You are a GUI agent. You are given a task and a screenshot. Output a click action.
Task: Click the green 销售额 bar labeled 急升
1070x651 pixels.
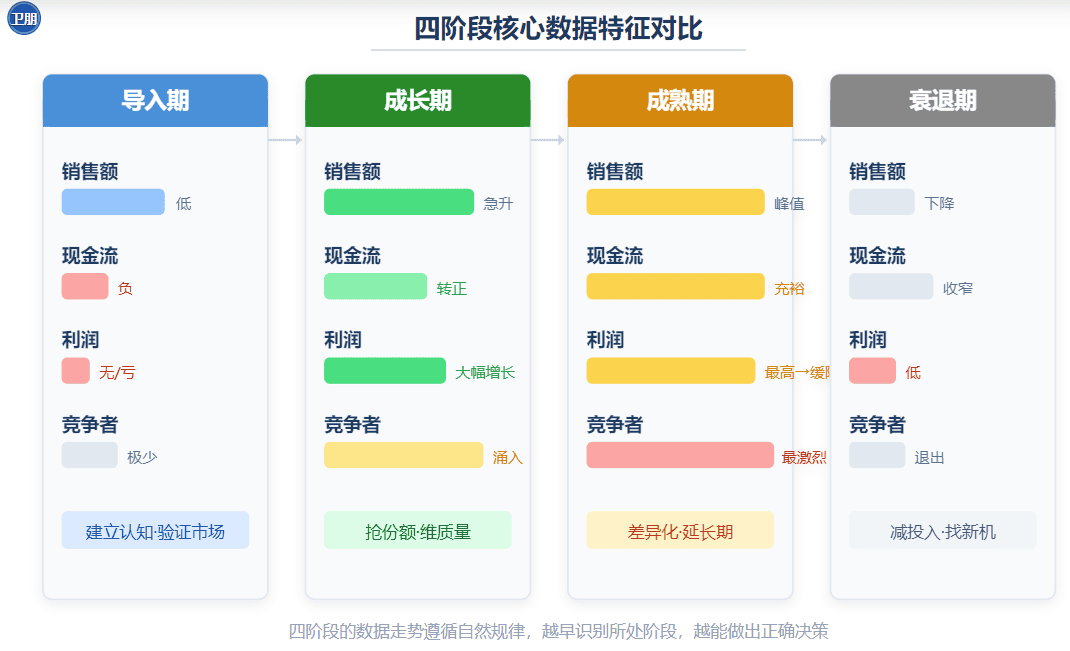399,202
